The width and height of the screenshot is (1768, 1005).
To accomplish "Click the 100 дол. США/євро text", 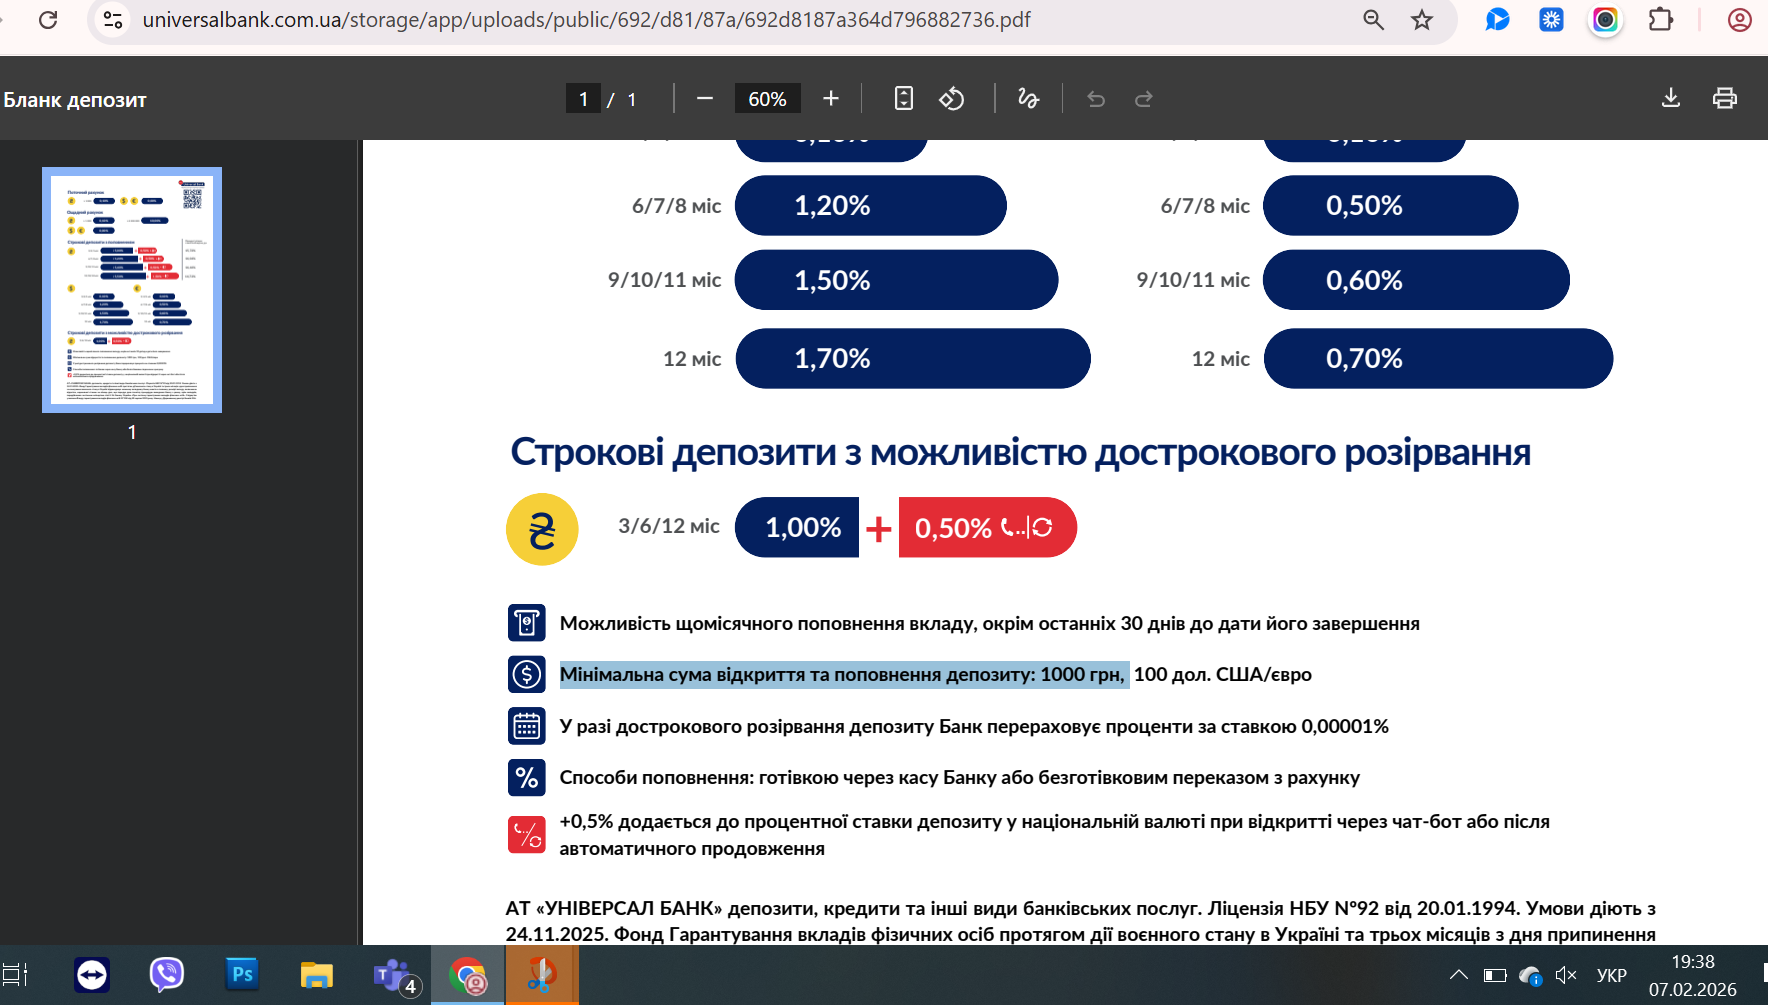I will (1223, 675).
